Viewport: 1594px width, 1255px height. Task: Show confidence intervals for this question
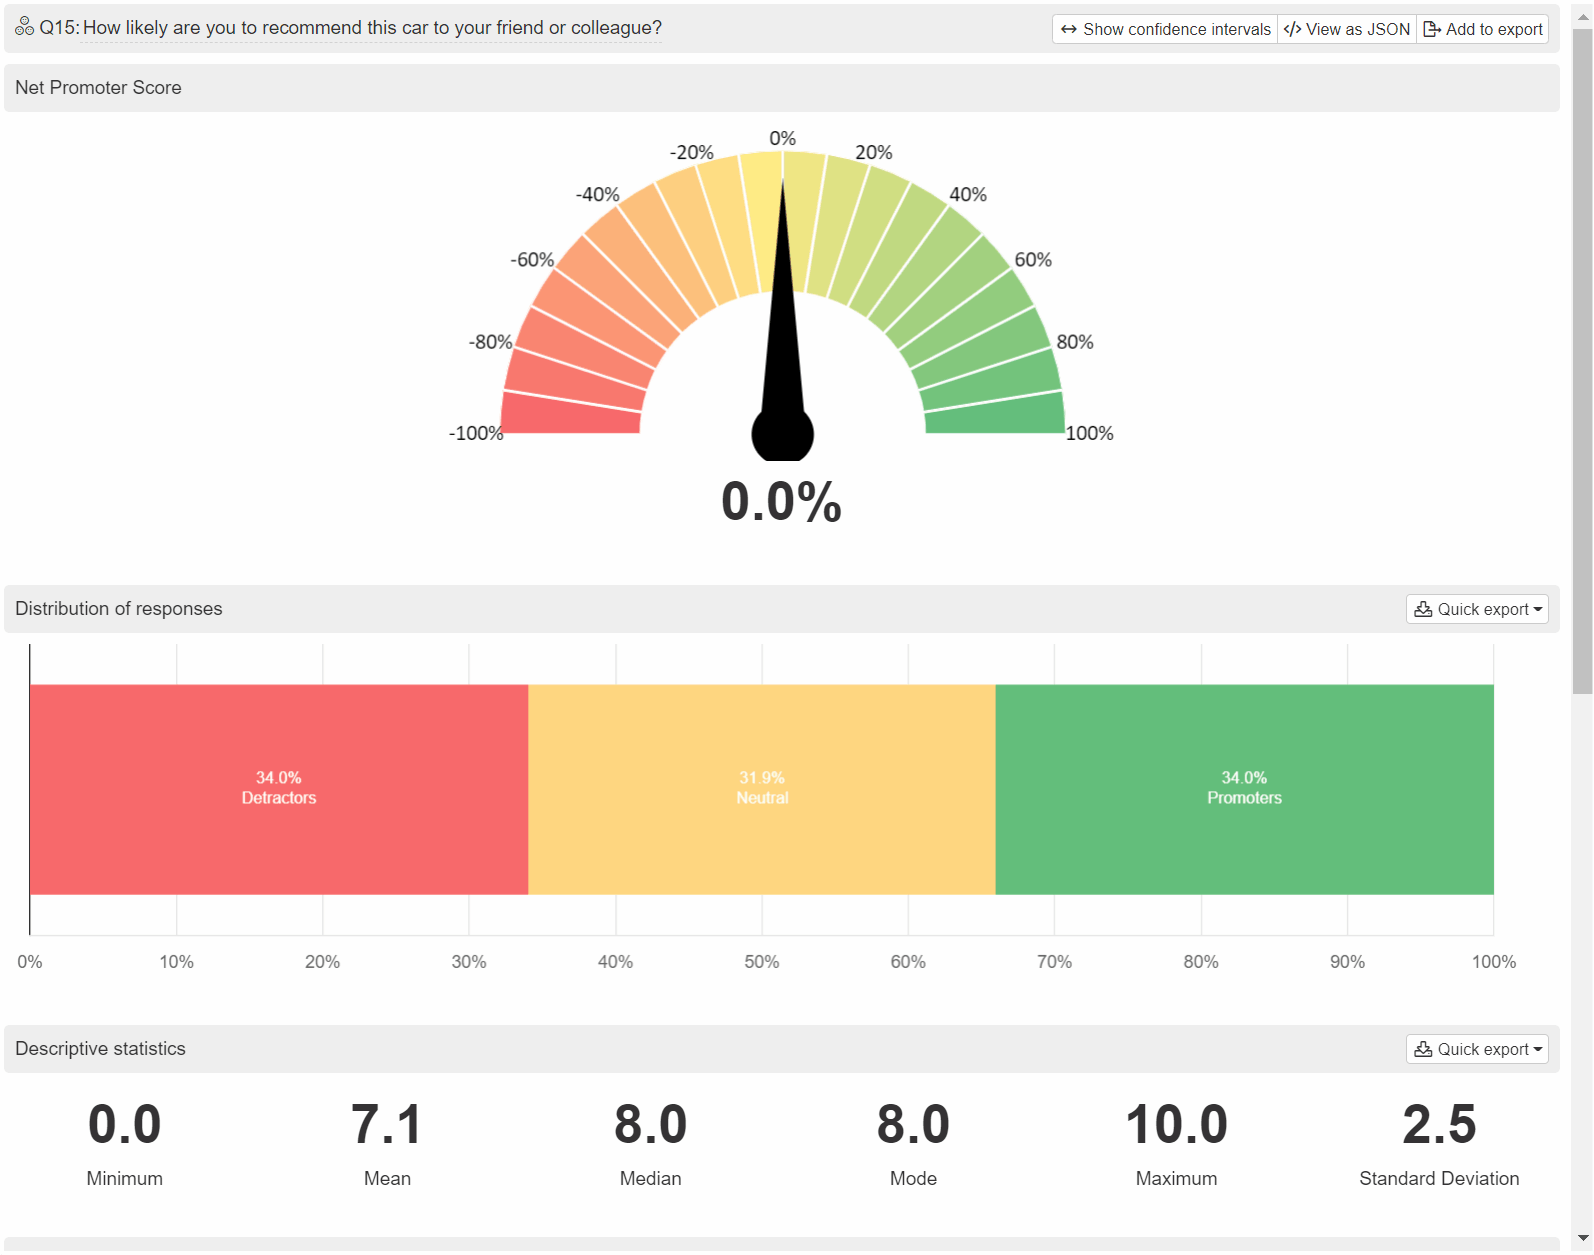(1165, 29)
